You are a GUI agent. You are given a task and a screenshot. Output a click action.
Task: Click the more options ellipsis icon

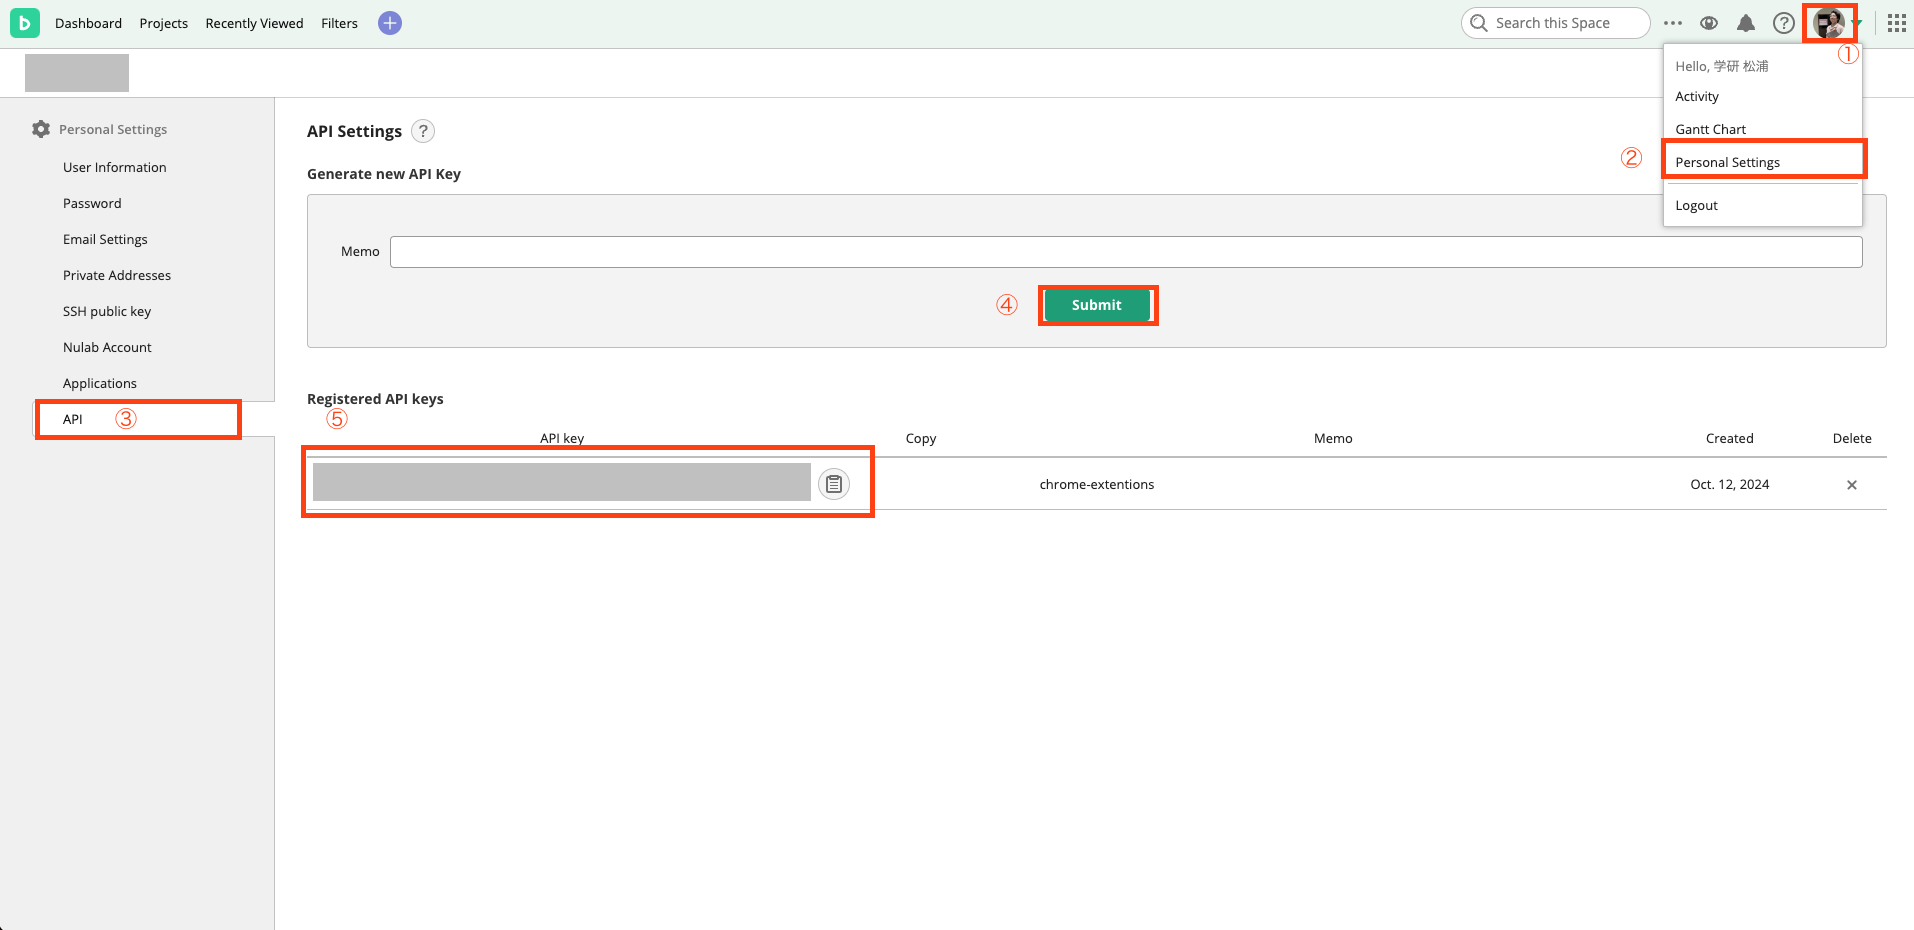click(1672, 23)
